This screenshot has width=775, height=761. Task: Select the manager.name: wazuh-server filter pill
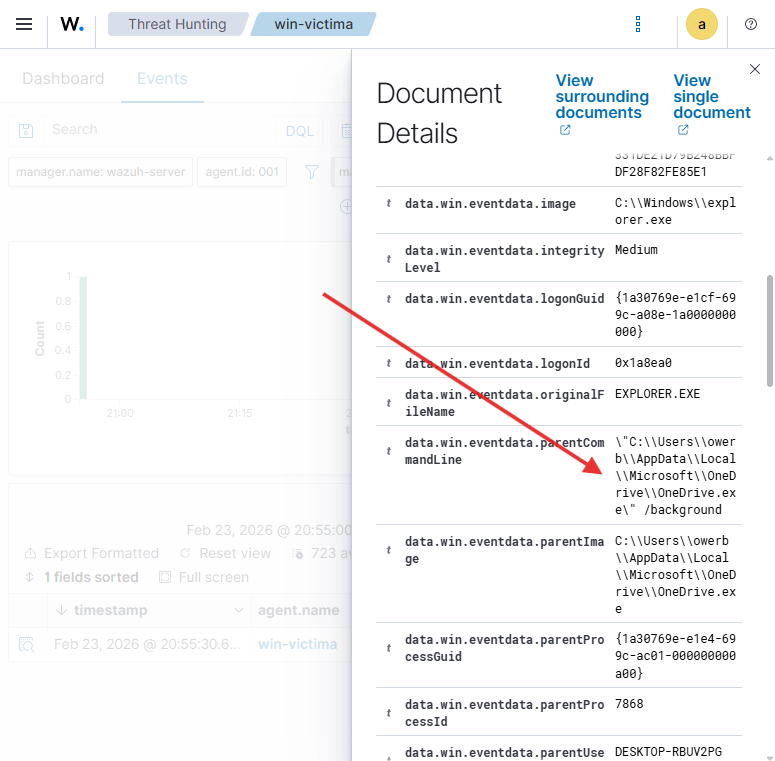(x=100, y=172)
